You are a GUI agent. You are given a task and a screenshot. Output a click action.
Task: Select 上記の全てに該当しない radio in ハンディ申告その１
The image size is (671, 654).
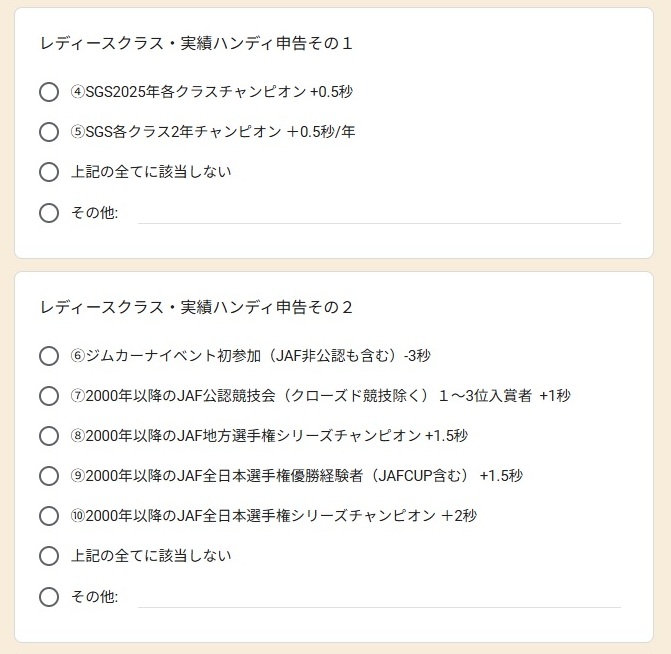[x=49, y=172]
